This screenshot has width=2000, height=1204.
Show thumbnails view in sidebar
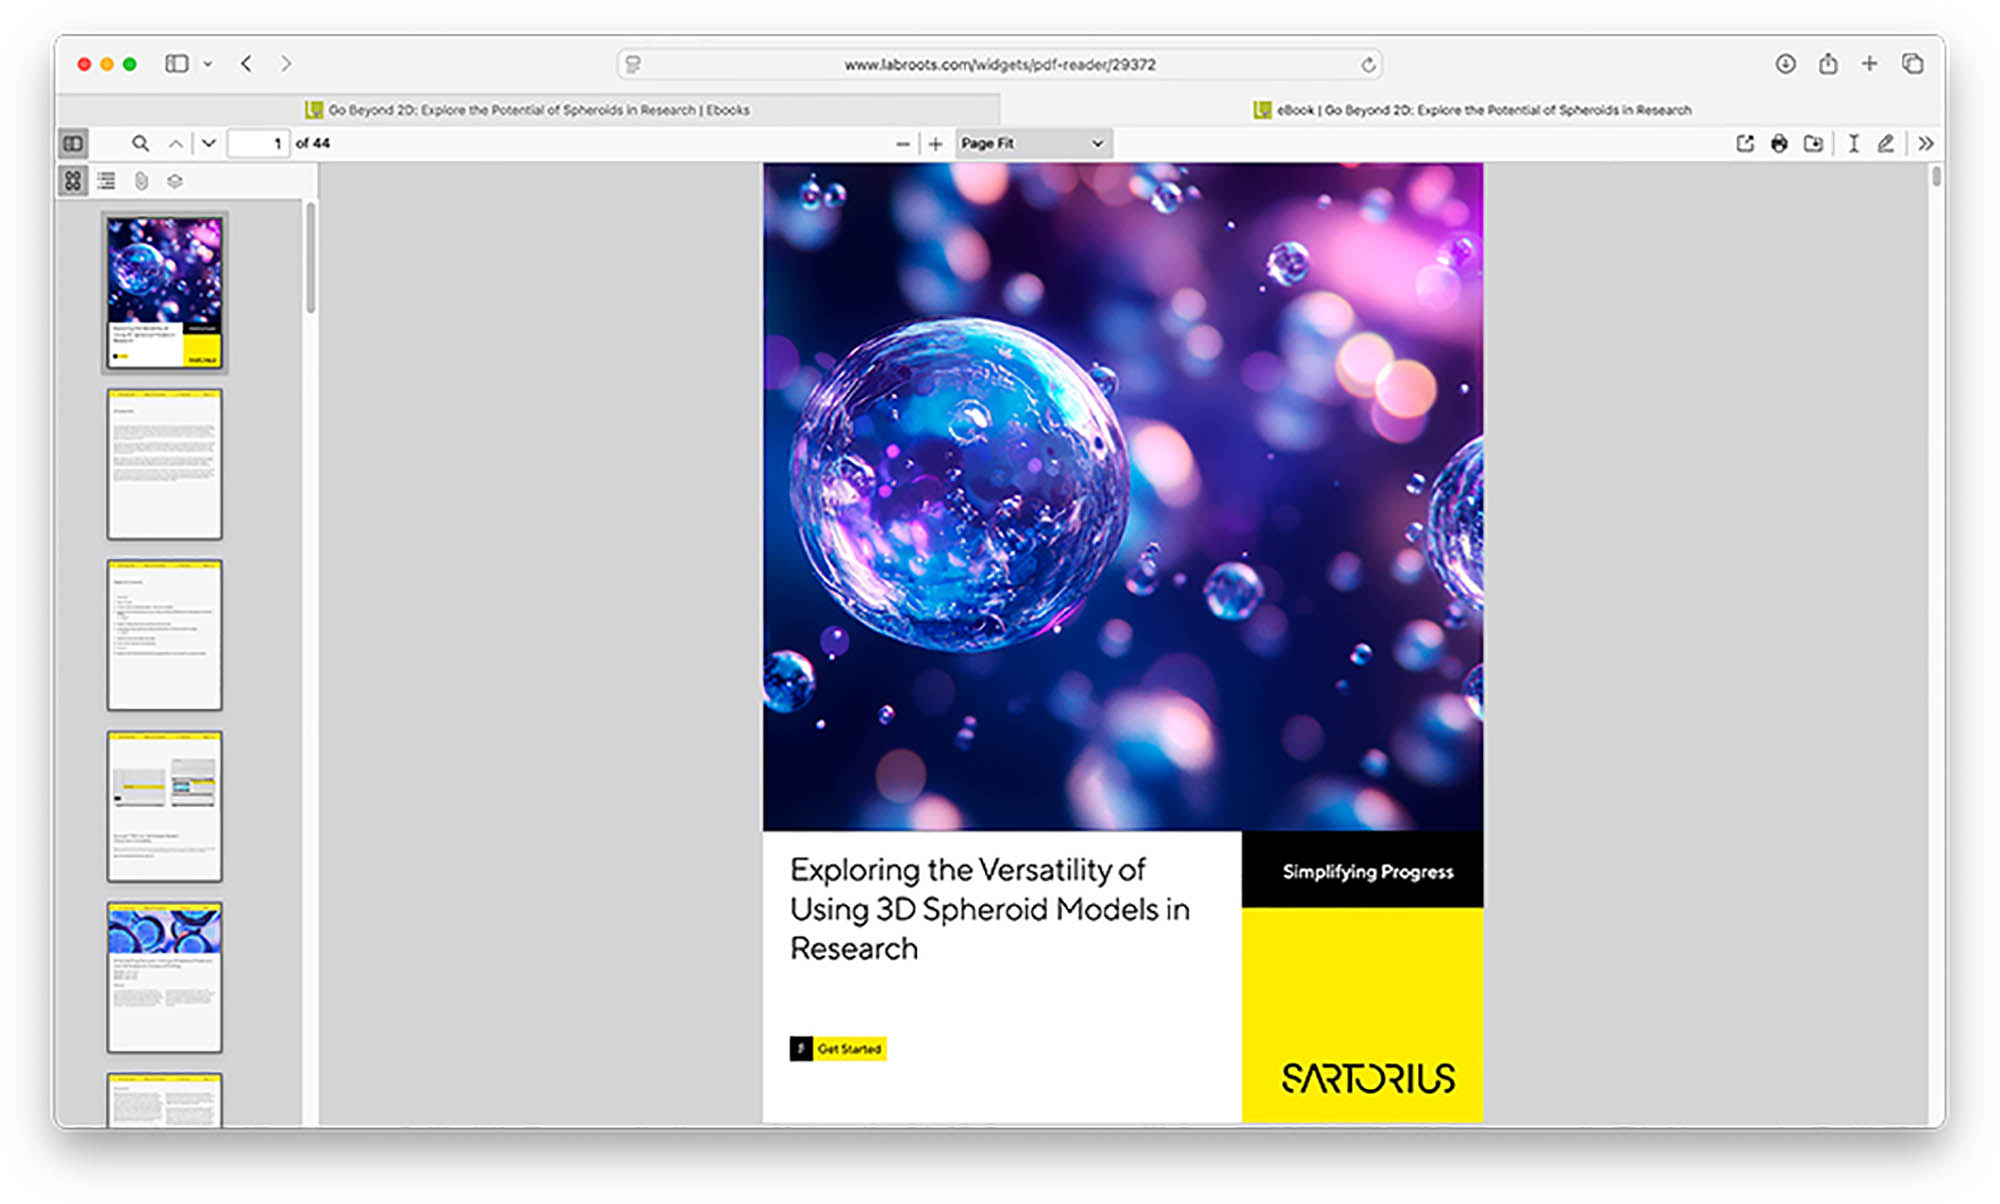coord(73,181)
